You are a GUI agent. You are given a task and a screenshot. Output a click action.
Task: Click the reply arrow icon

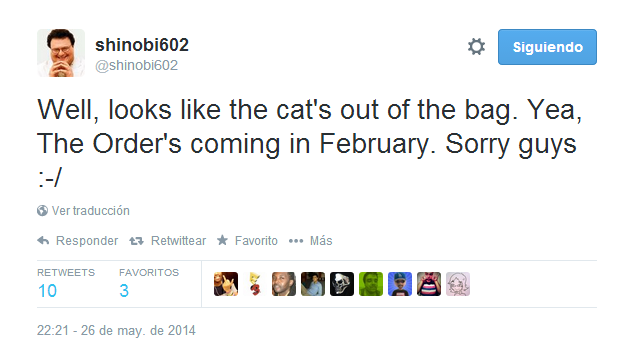tap(43, 241)
